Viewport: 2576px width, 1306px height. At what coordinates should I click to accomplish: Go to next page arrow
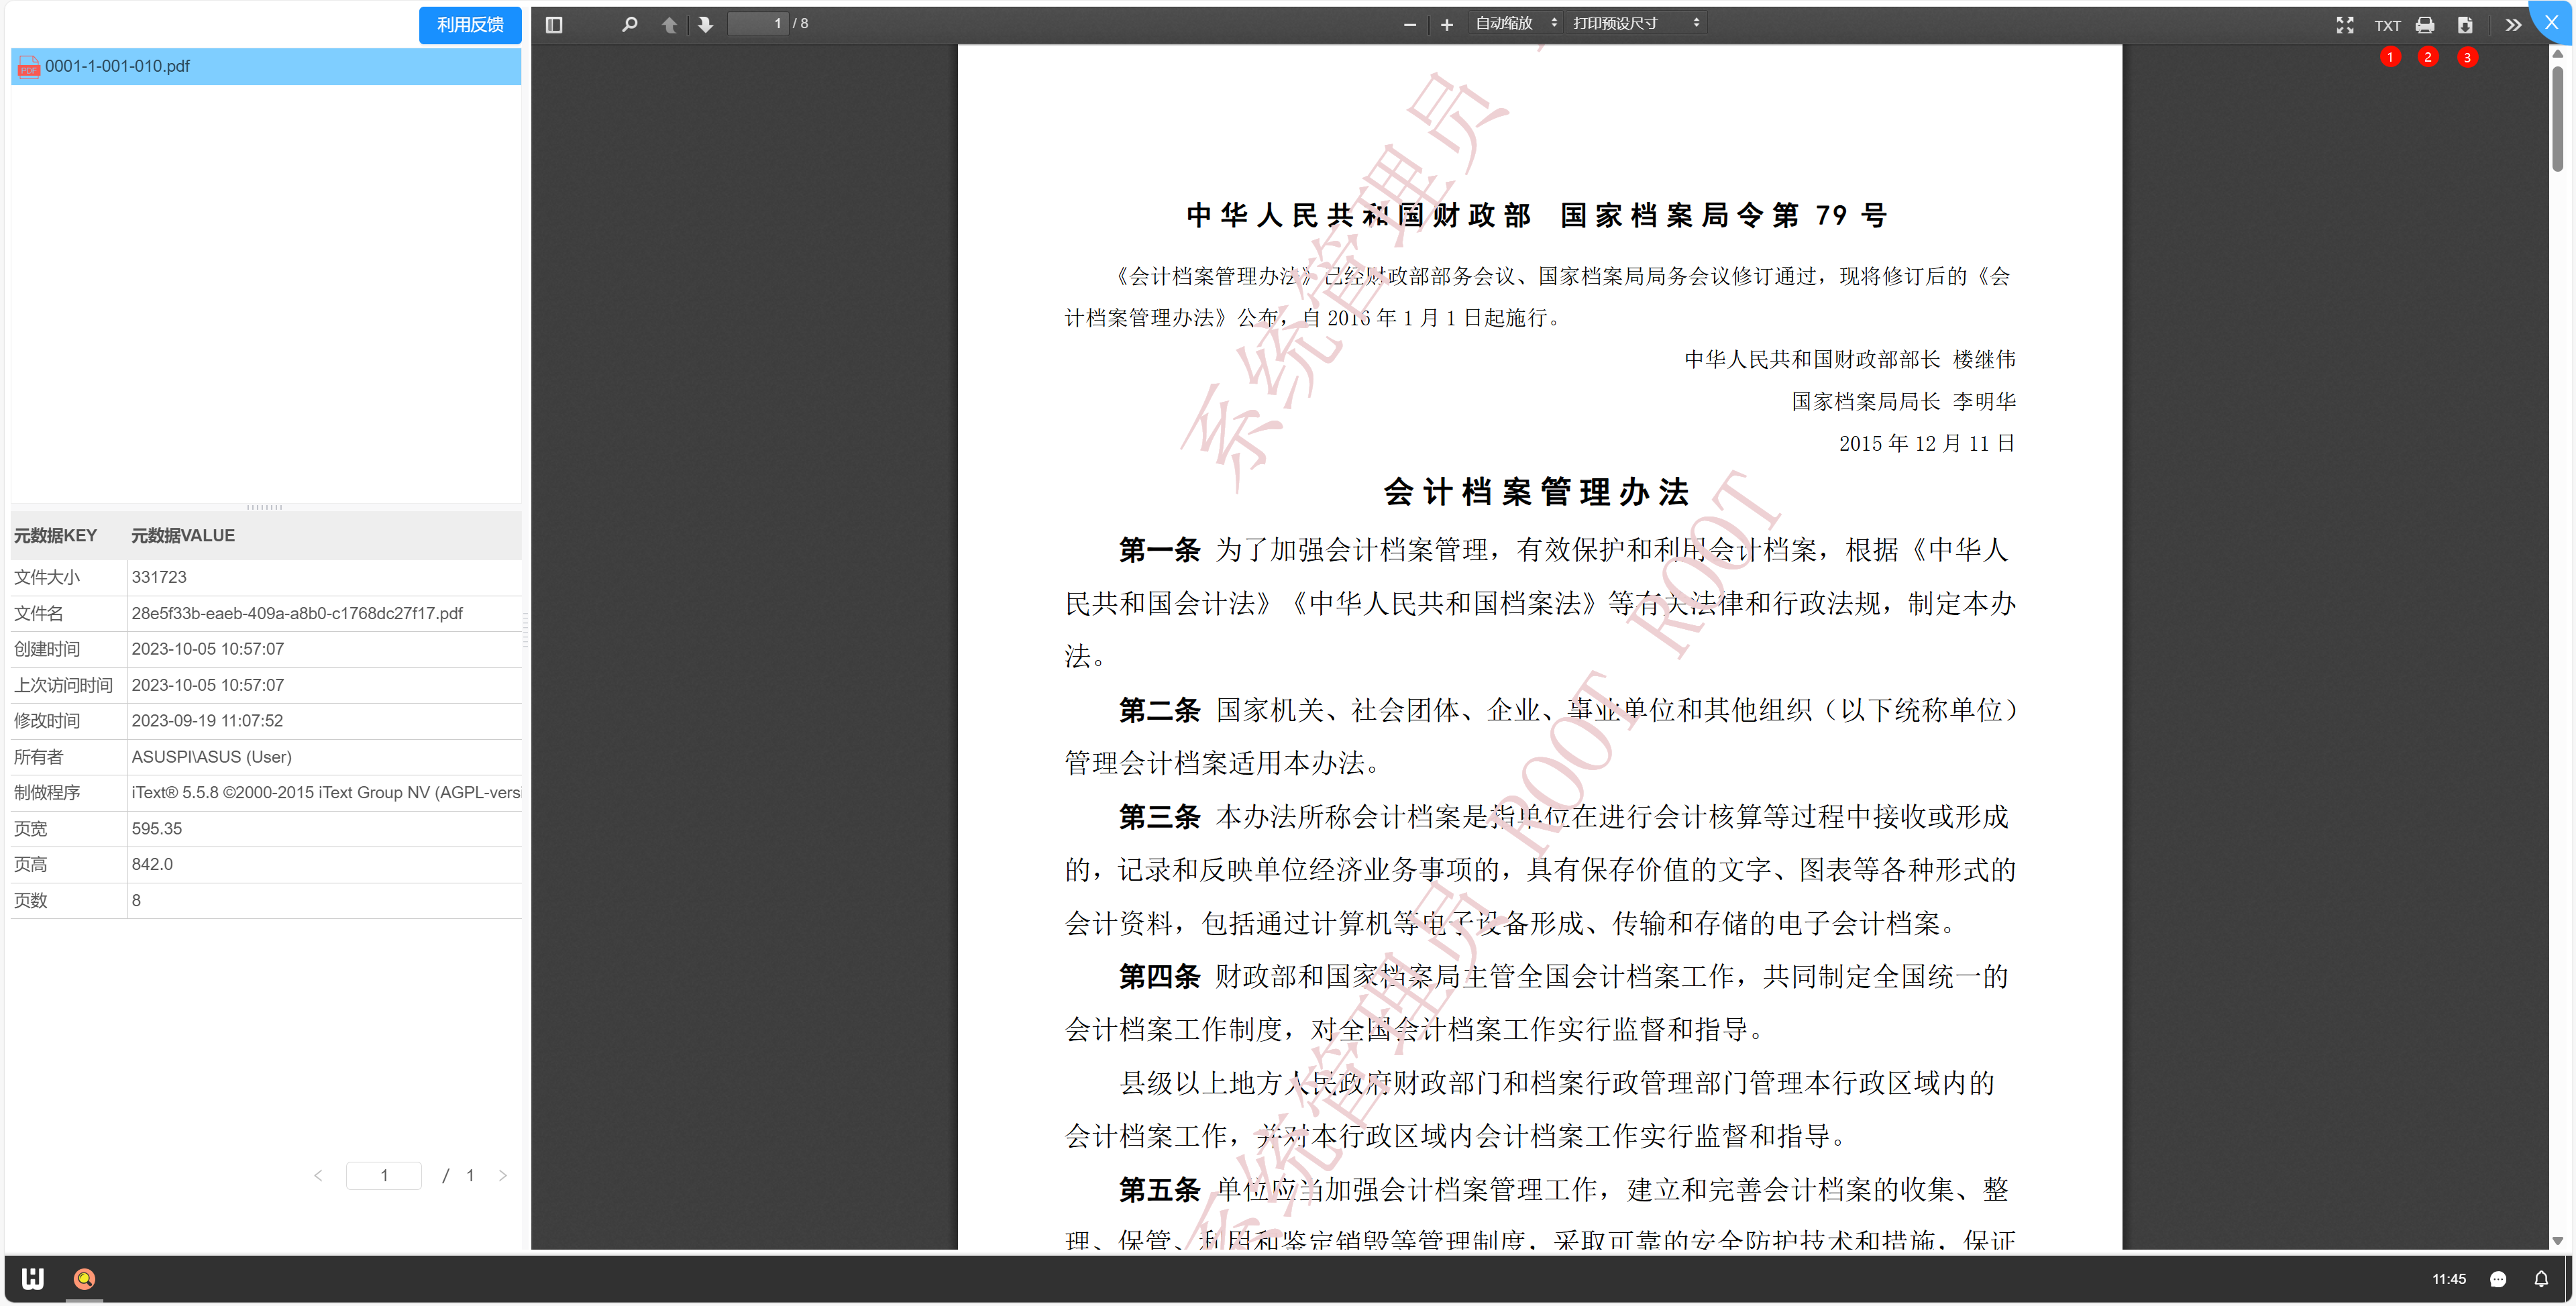tap(706, 24)
